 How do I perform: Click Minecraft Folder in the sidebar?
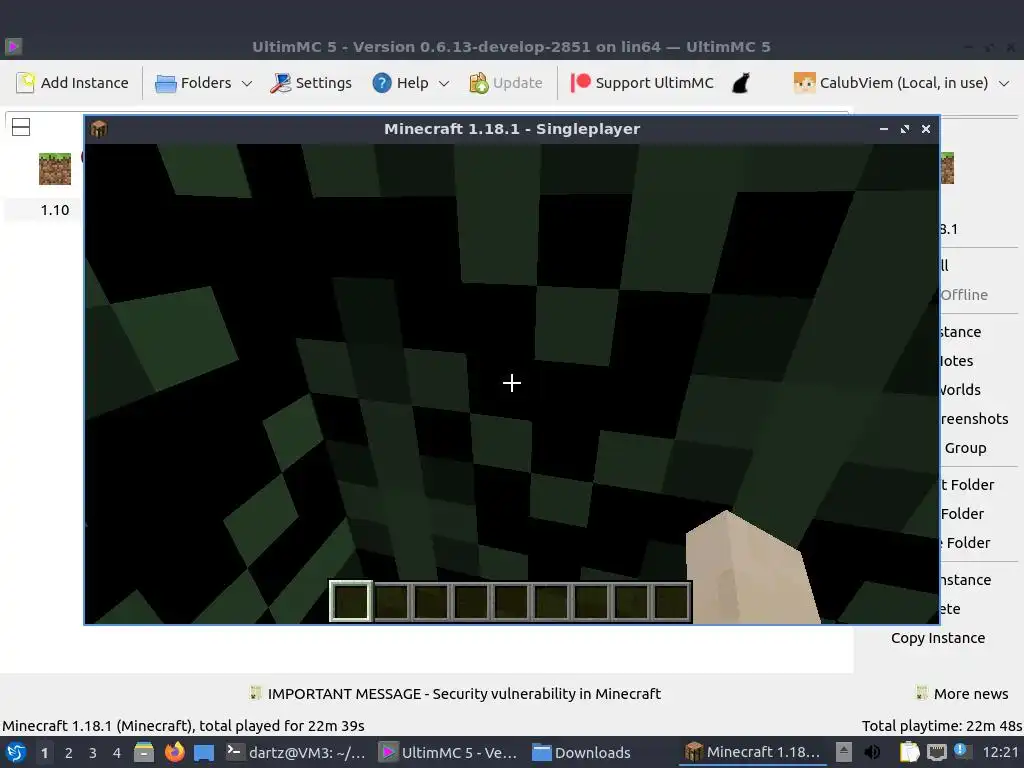pyautogui.click(x=967, y=485)
